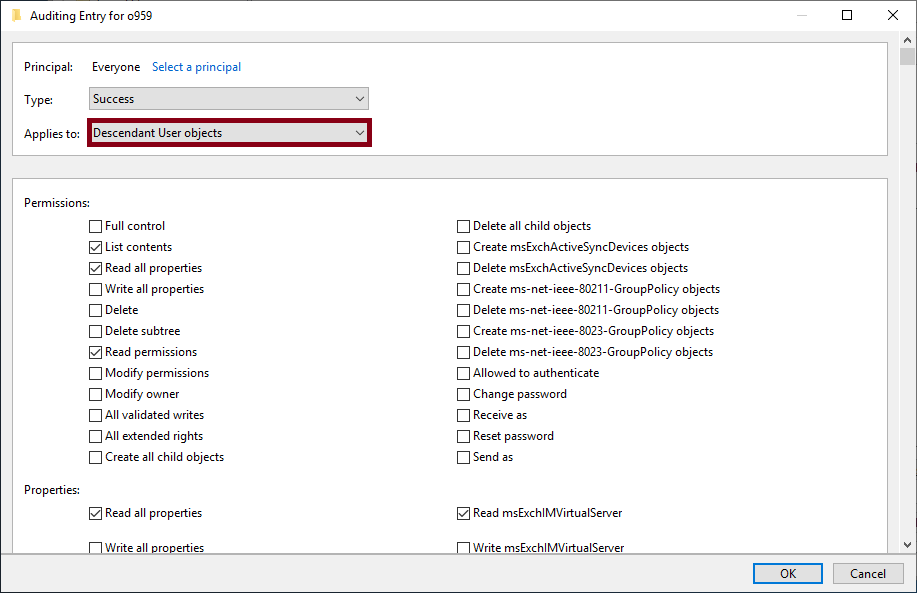
Task: Uncheck Read msExchIMVirtualServer property
Action: pos(463,513)
